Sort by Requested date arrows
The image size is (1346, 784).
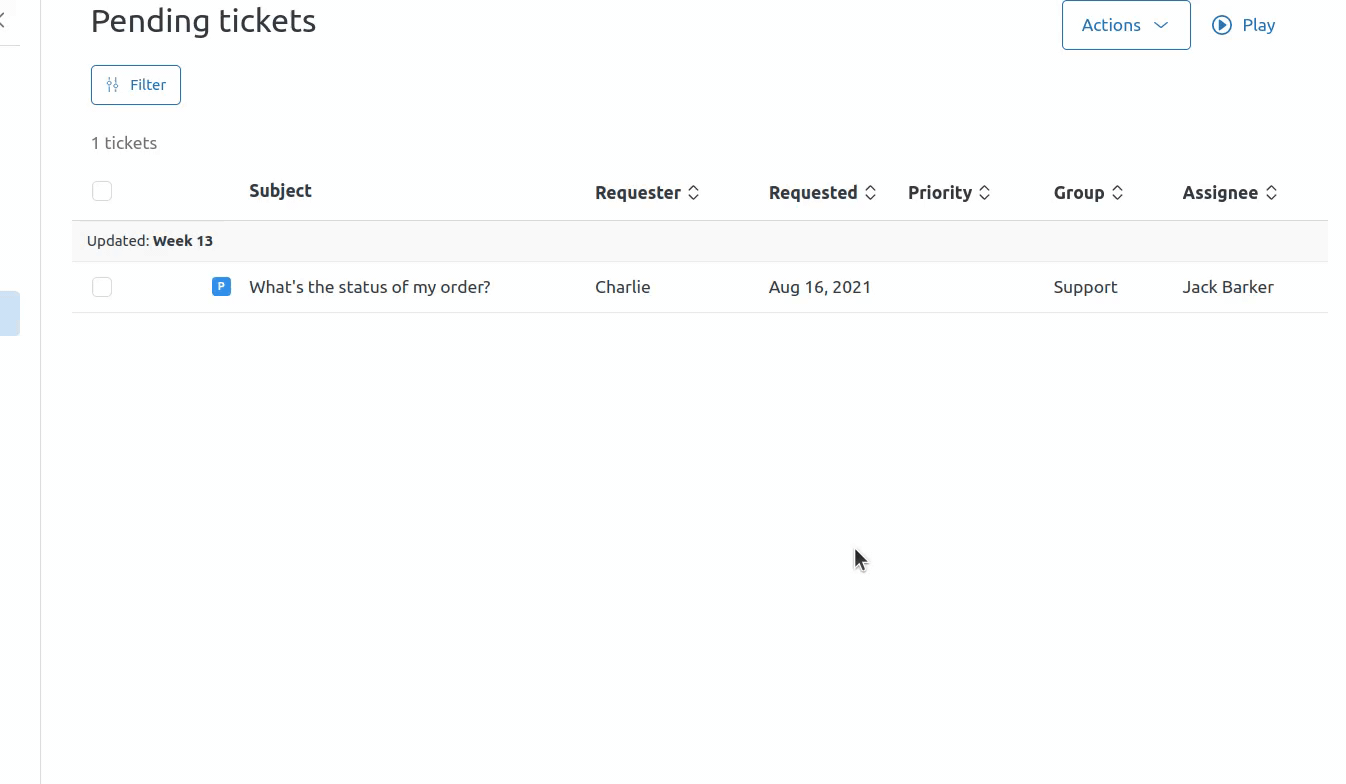[871, 193]
